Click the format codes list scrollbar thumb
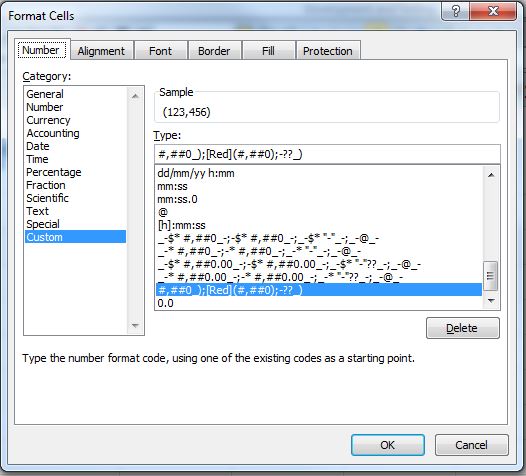Viewport: 526px width, 476px height. (490, 276)
